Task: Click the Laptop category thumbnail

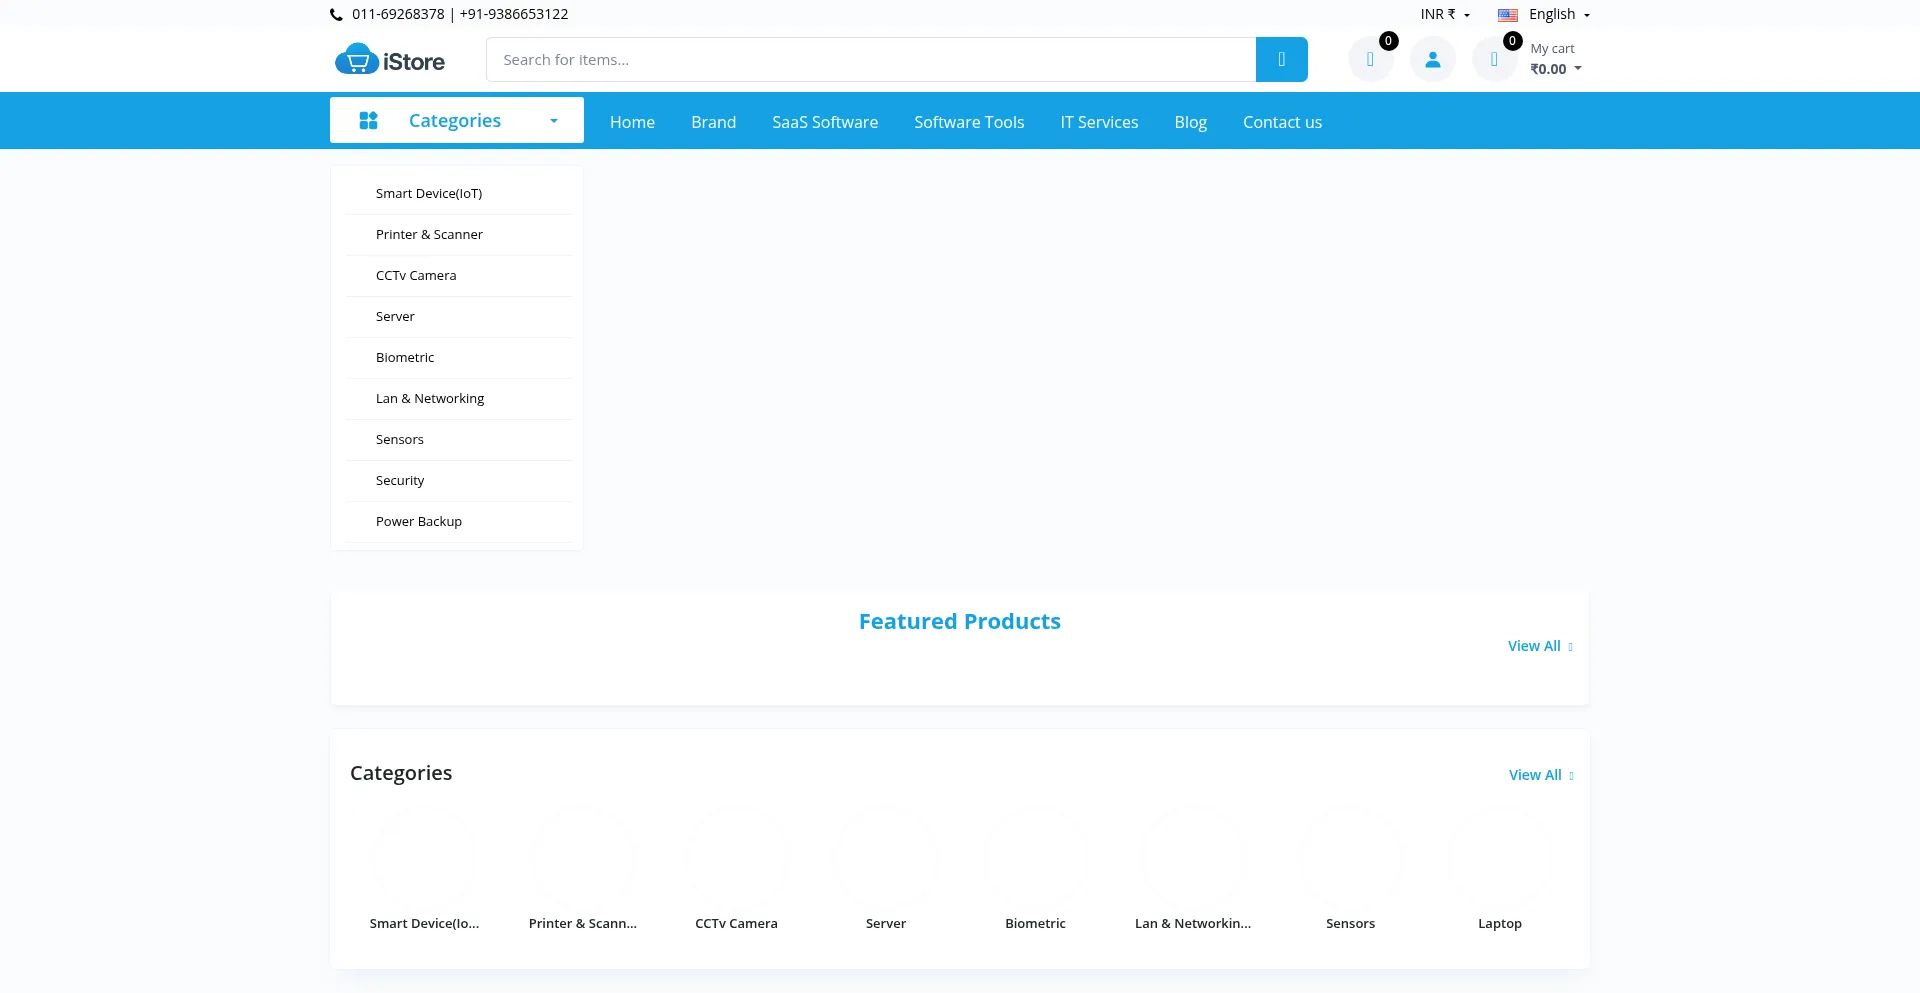Action: pyautogui.click(x=1499, y=858)
